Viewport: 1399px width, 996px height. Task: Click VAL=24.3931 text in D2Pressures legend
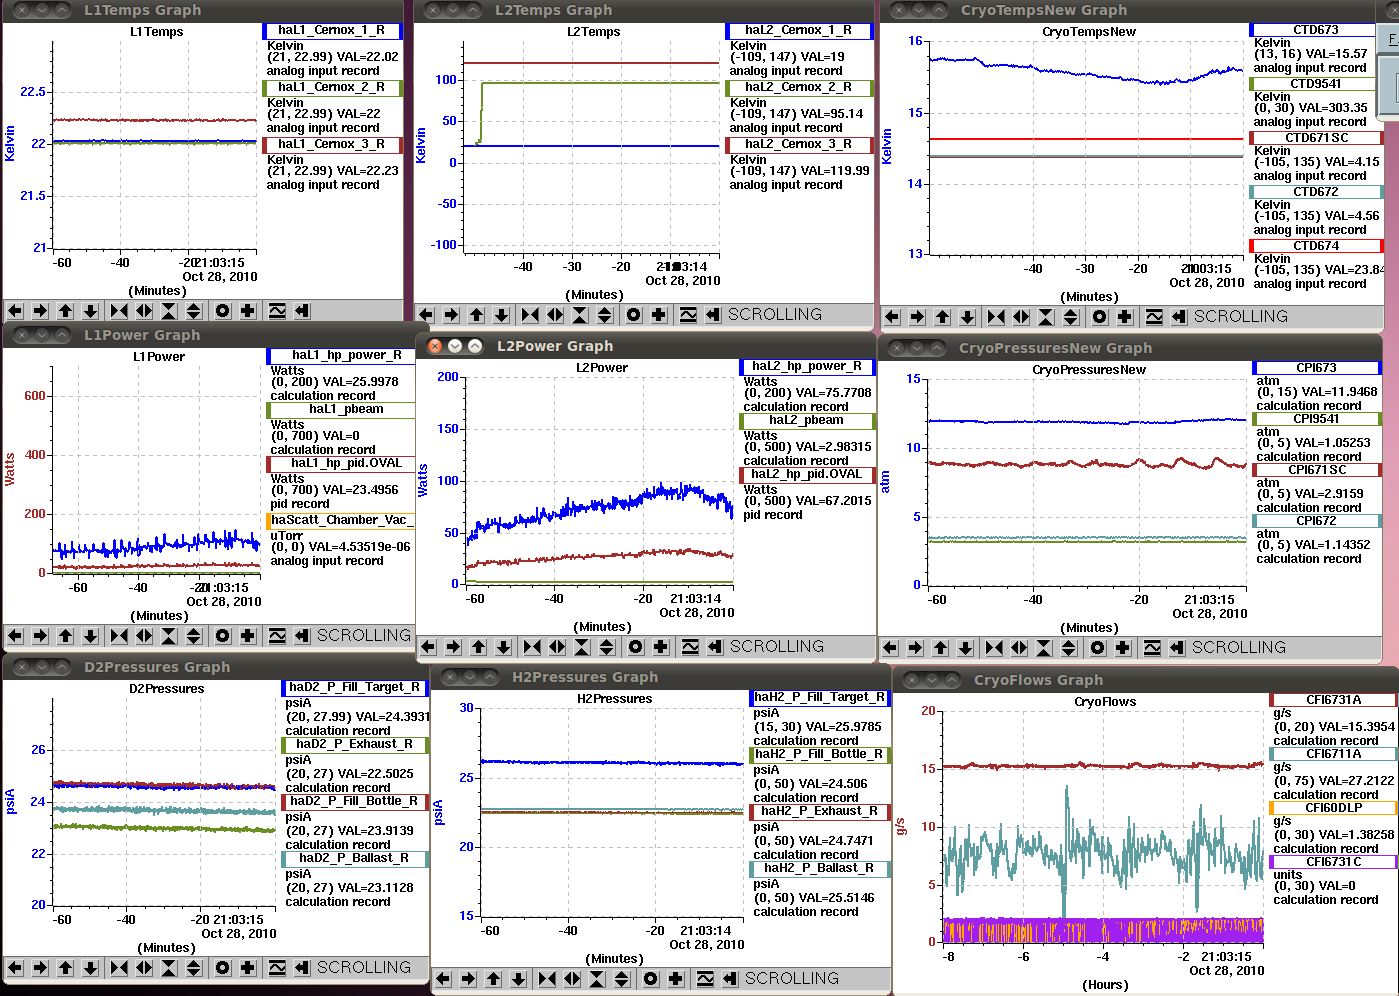(393, 717)
